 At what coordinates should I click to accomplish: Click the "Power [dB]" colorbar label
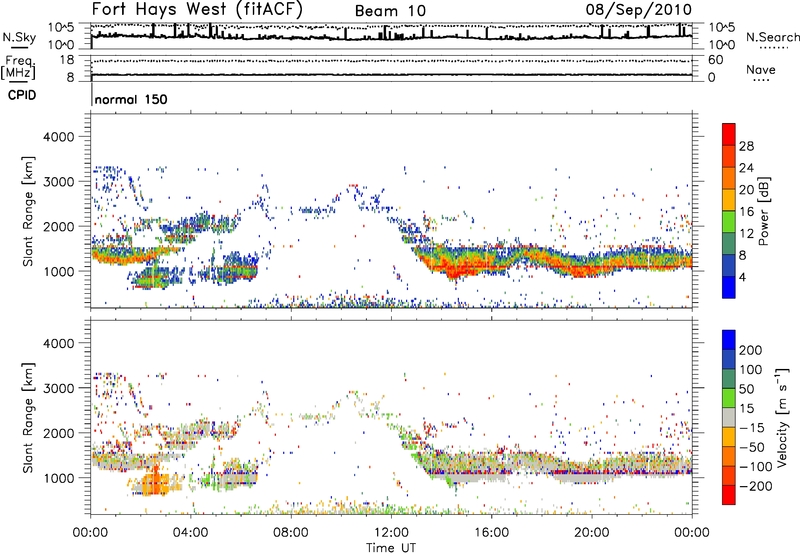pos(764,211)
